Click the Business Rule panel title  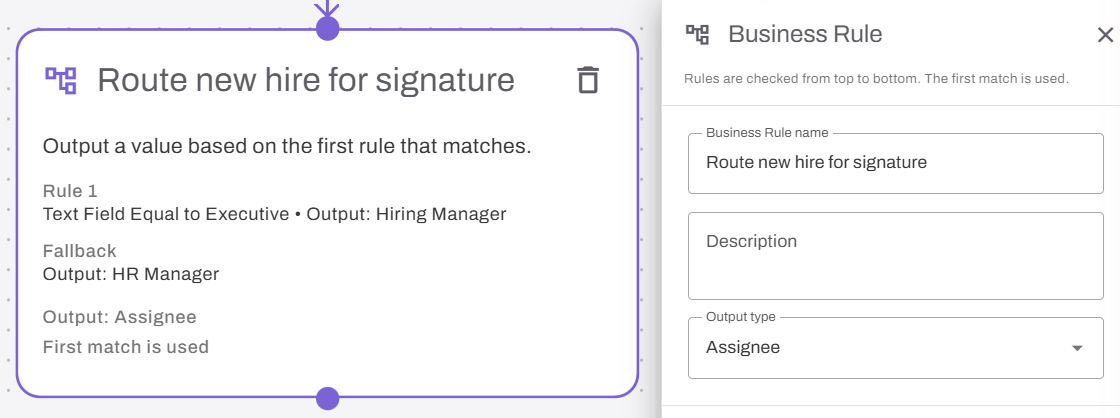[805, 34]
